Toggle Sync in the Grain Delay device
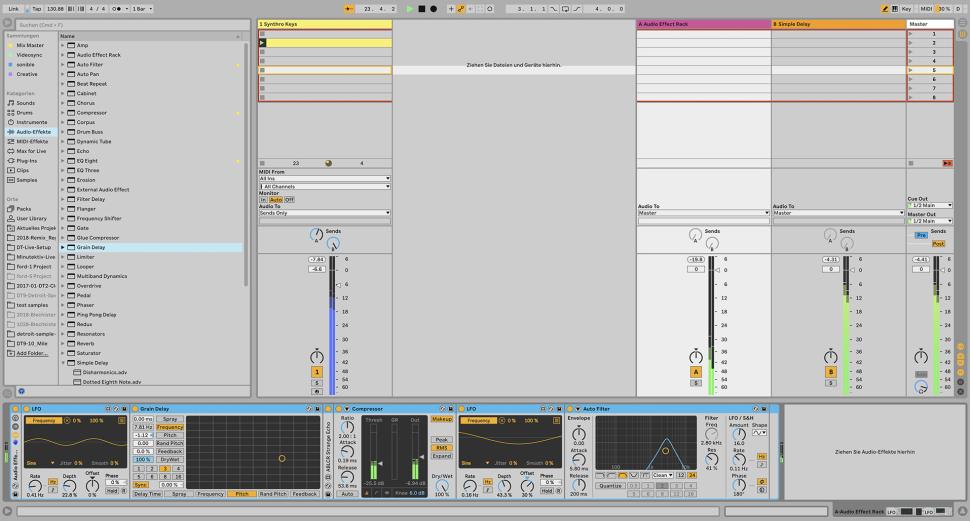 pos(140,486)
